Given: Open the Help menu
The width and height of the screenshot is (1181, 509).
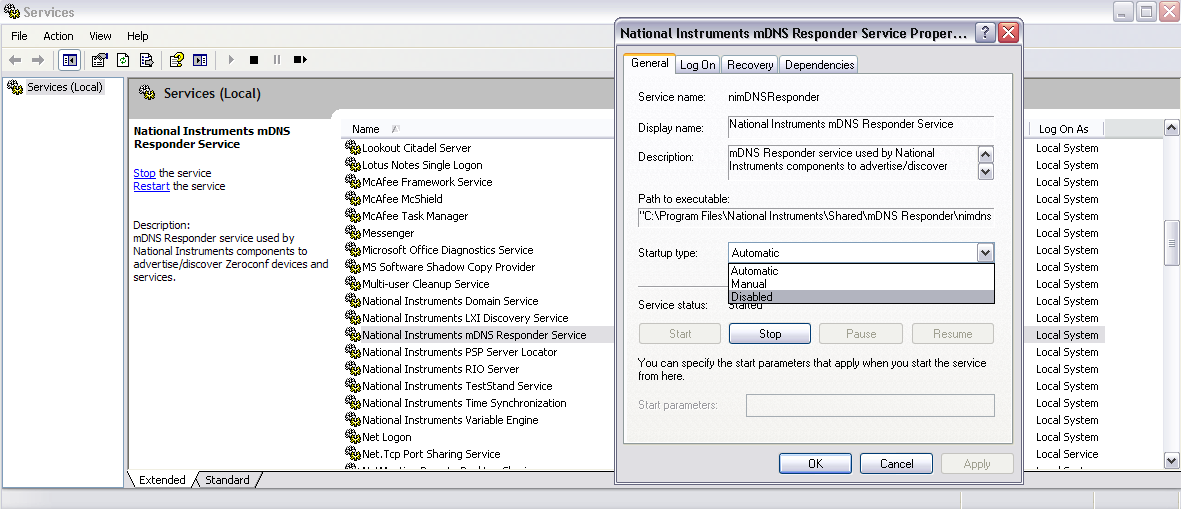Looking at the screenshot, I should [138, 35].
